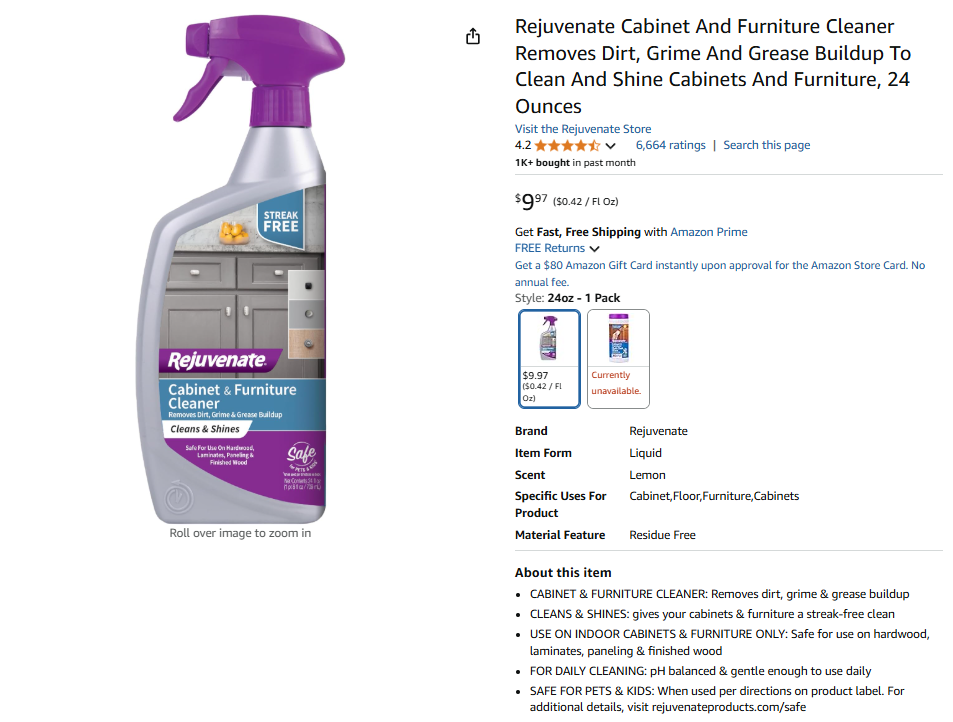Click Search this page link
Image resolution: width=953 pixels, height=722 pixels.
click(766, 145)
